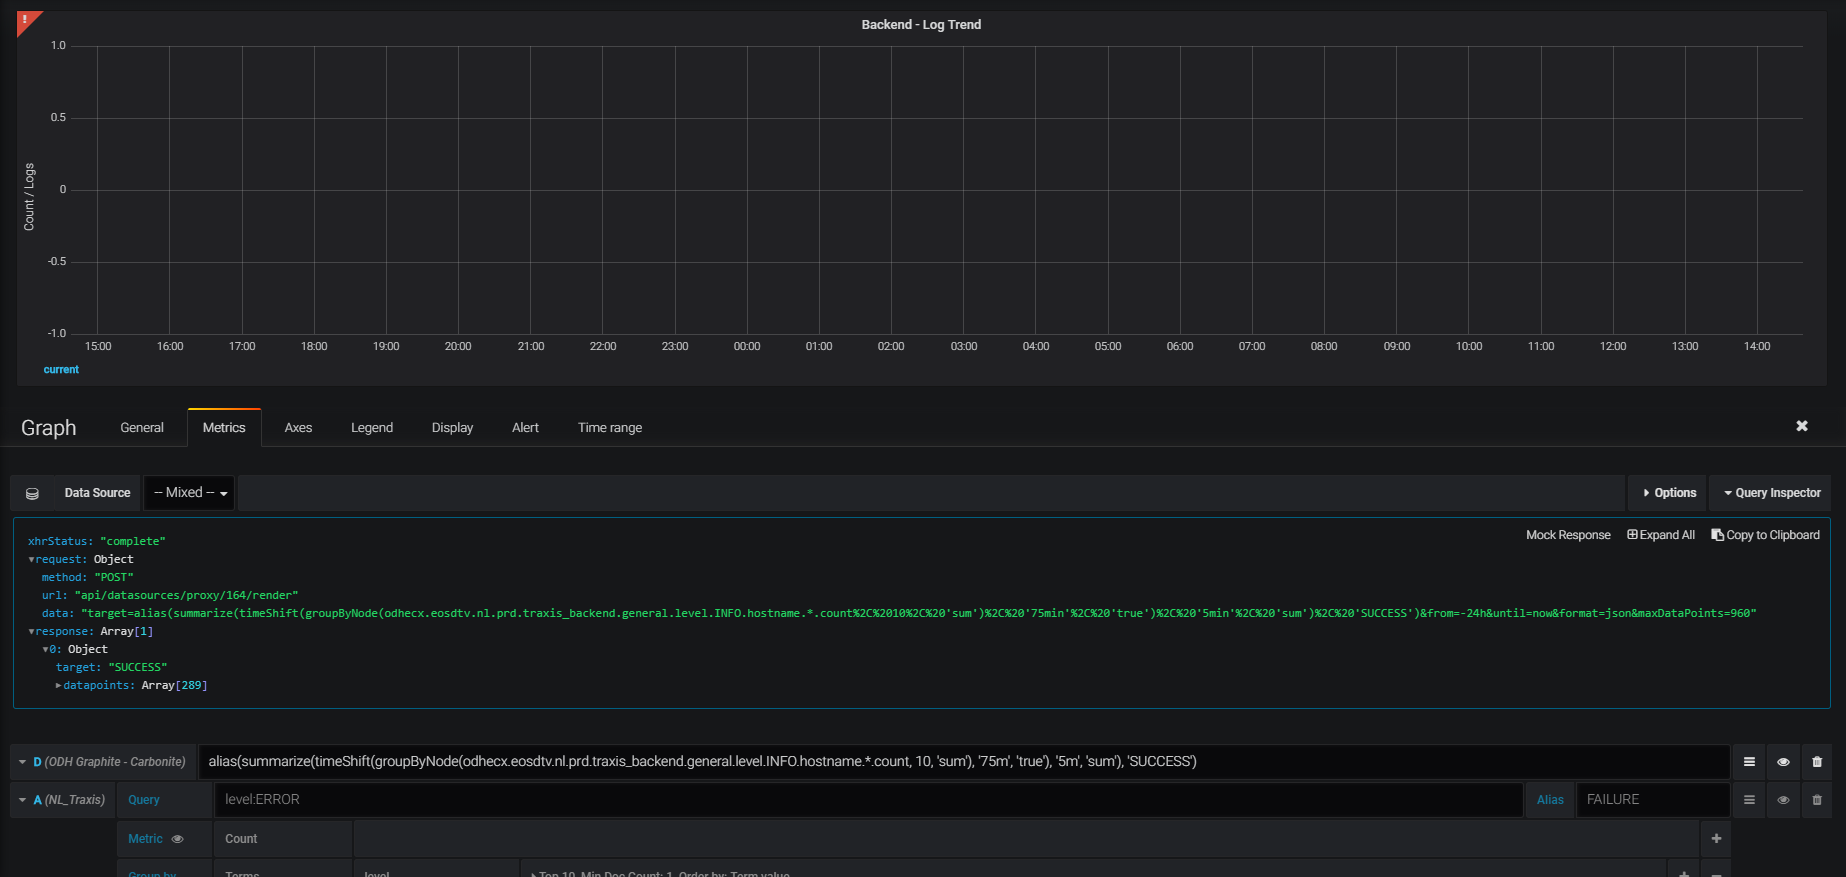
Task: Click the Data Source label
Action: 97,493
